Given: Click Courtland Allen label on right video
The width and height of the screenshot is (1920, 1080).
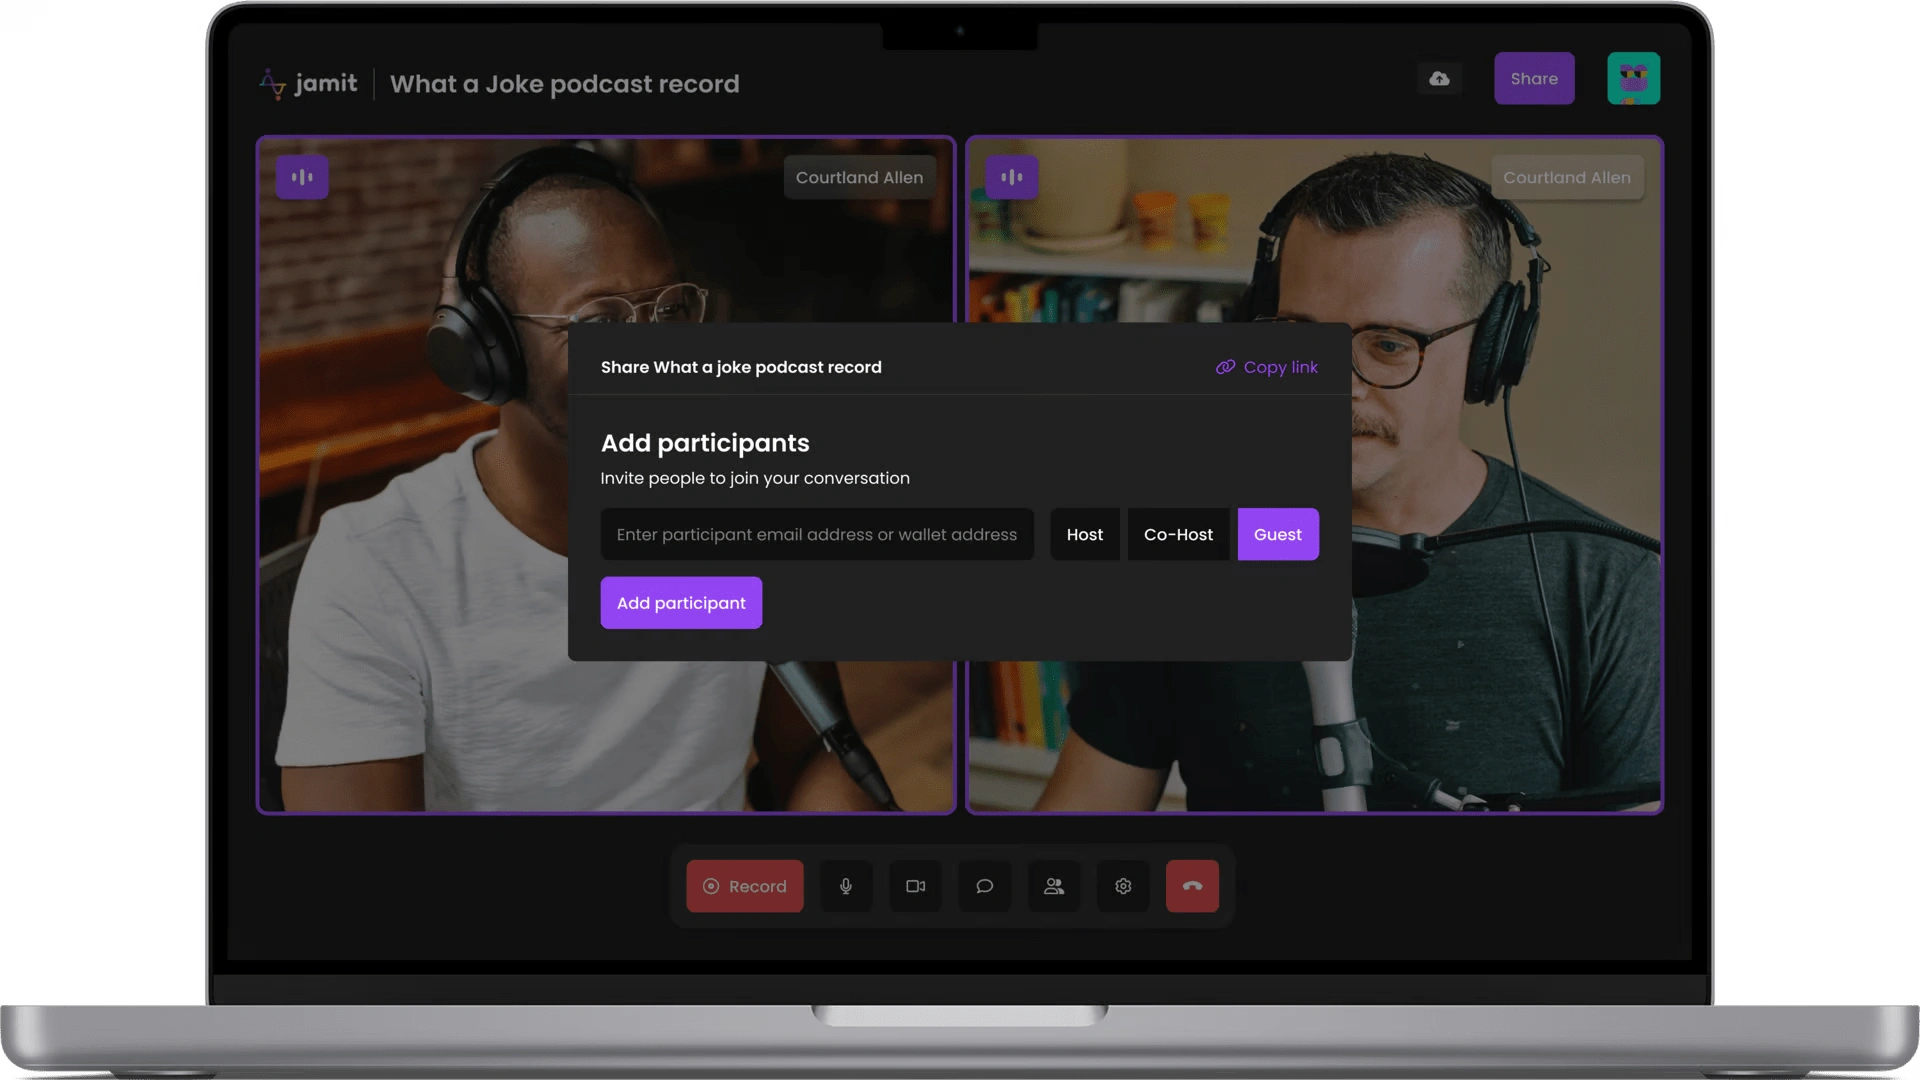Looking at the screenshot, I should tap(1566, 177).
